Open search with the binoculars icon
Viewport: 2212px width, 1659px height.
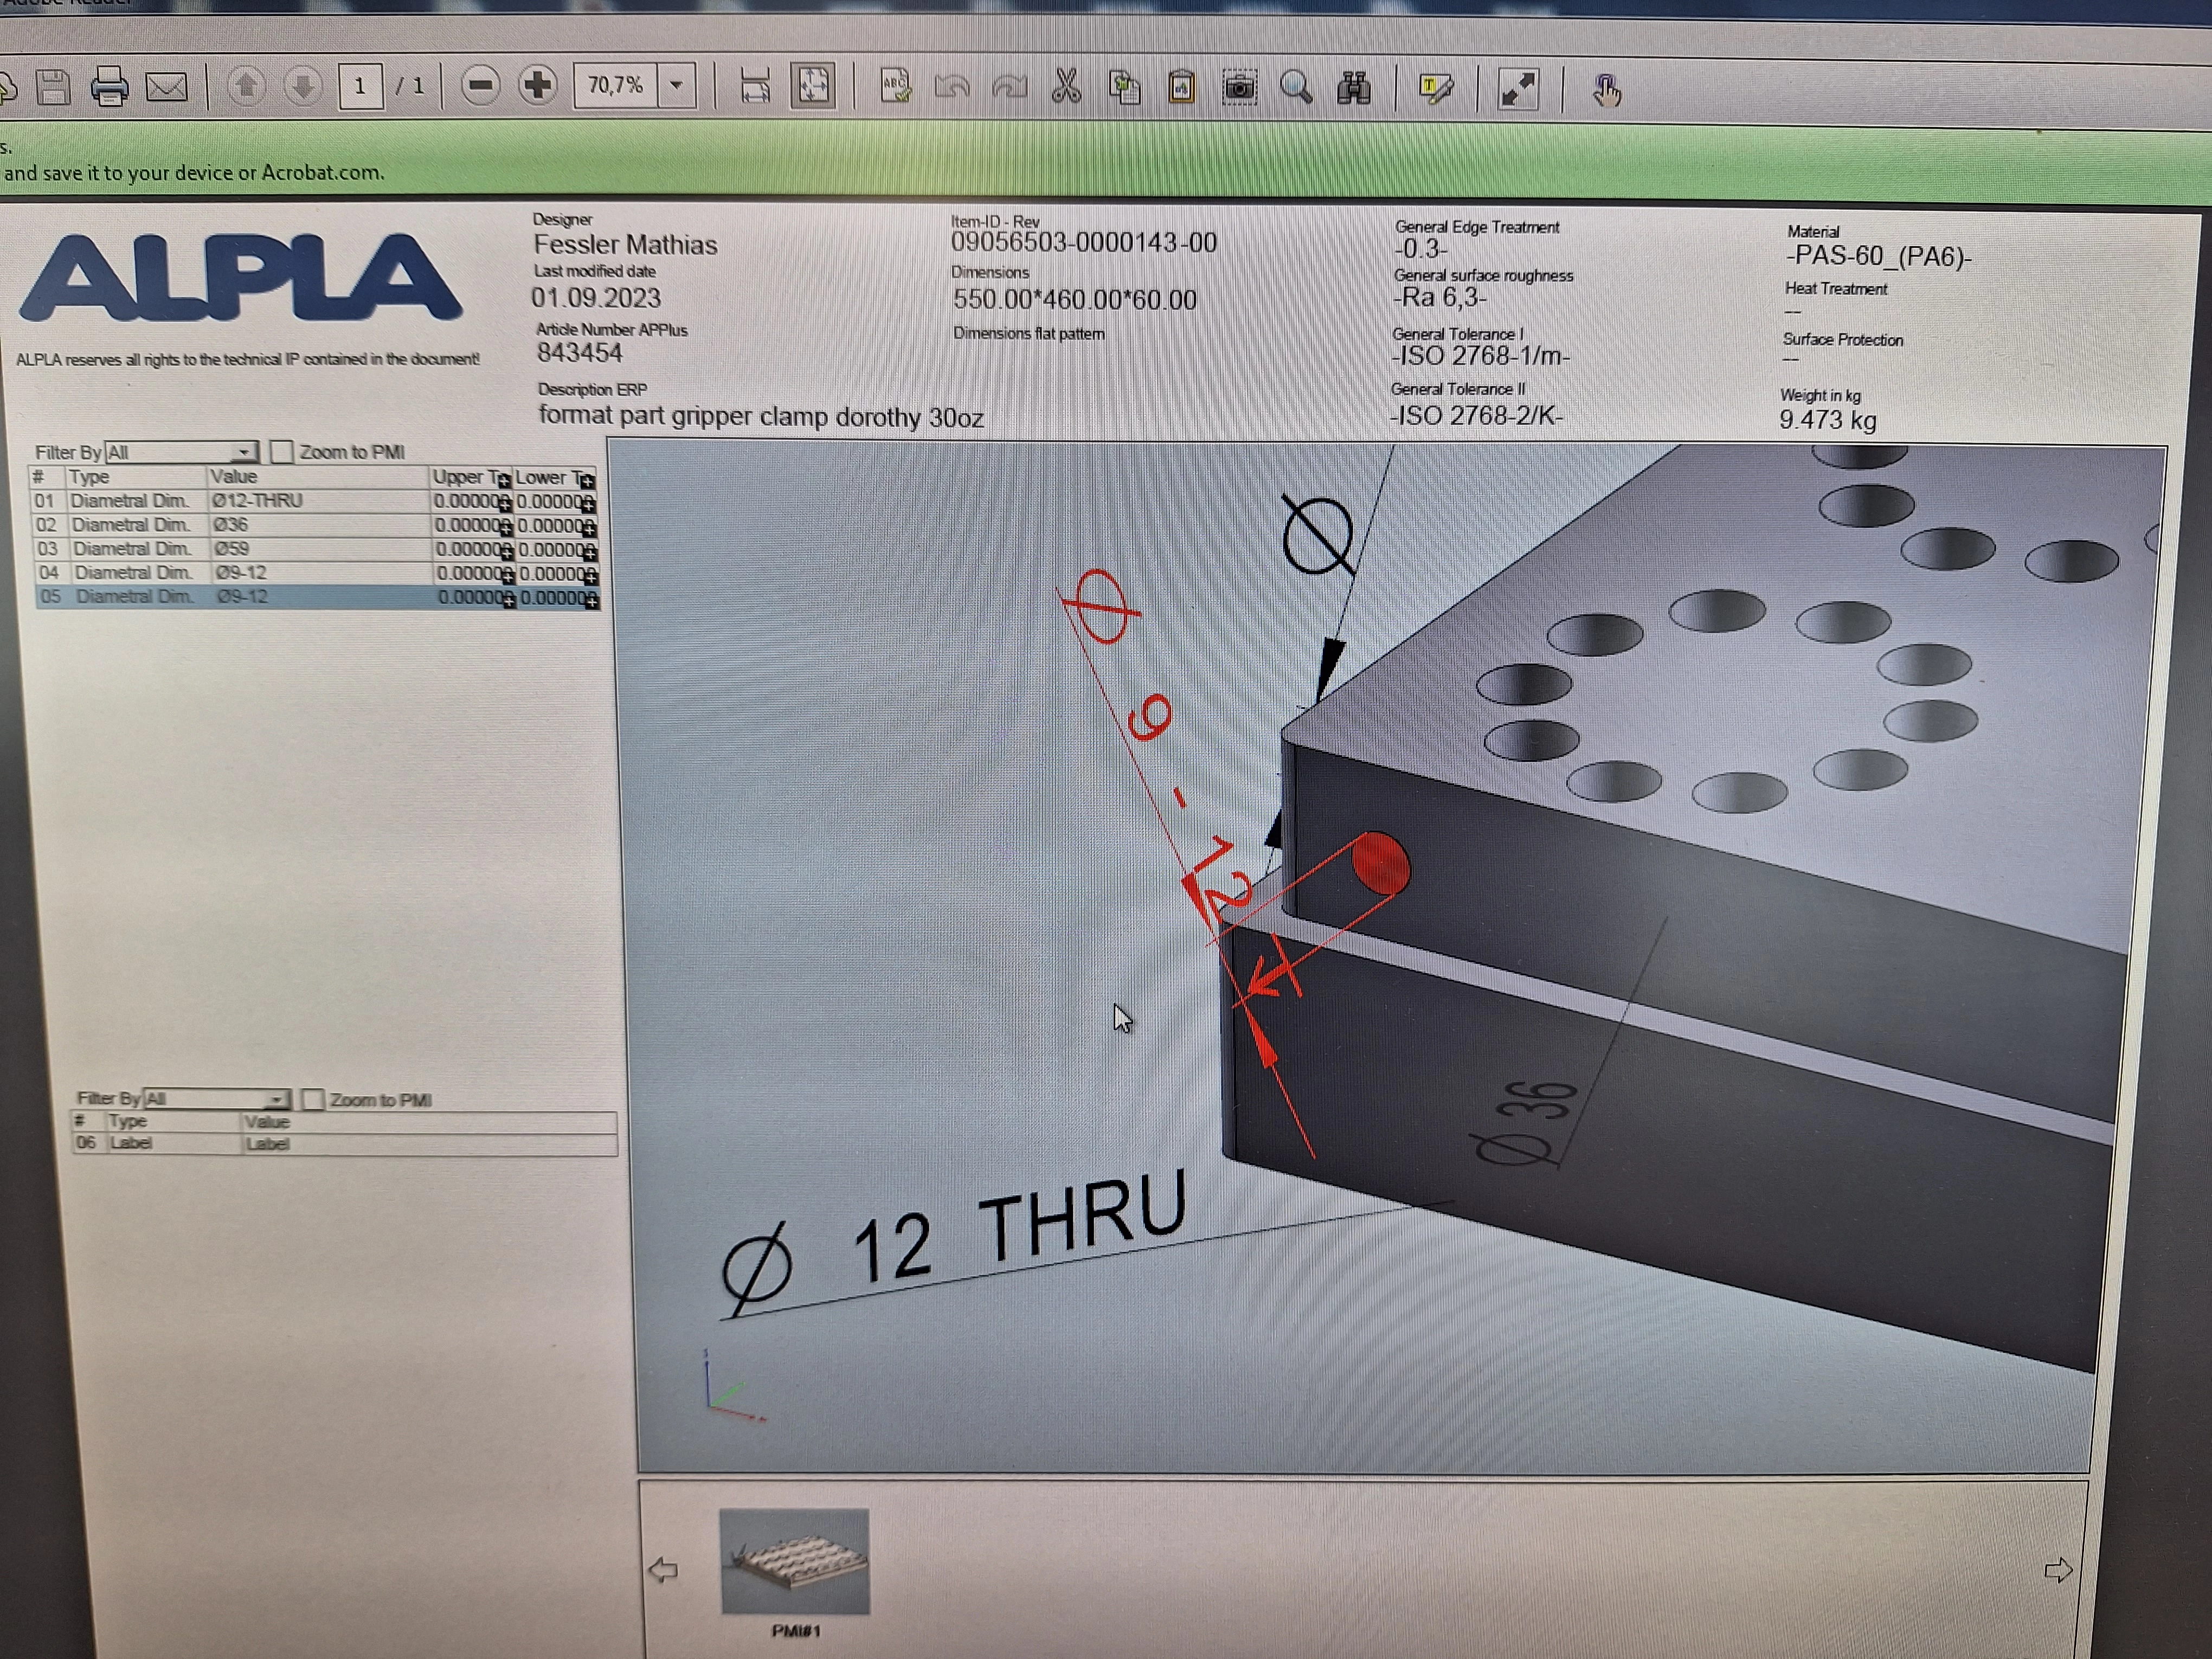pos(1353,89)
